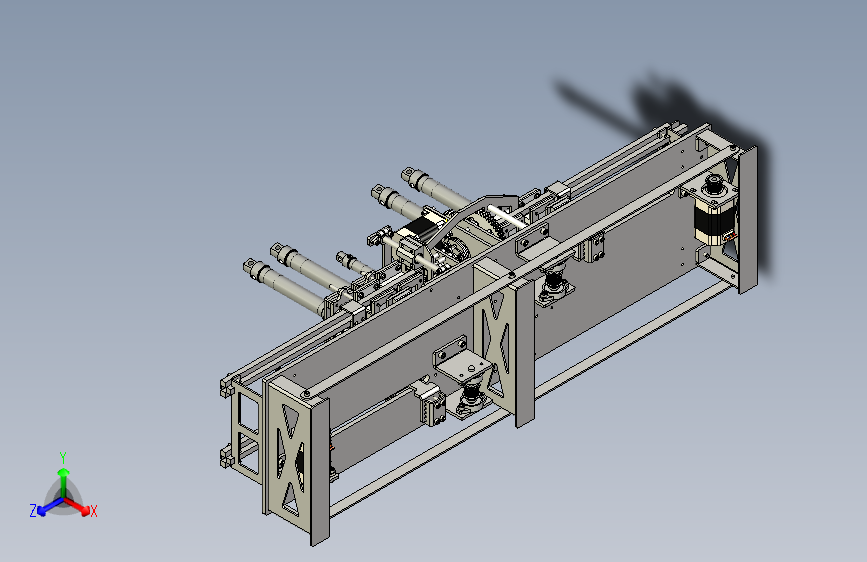
Task: Select the shortest pneumatic cylinder on the model
Action: pos(354,263)
